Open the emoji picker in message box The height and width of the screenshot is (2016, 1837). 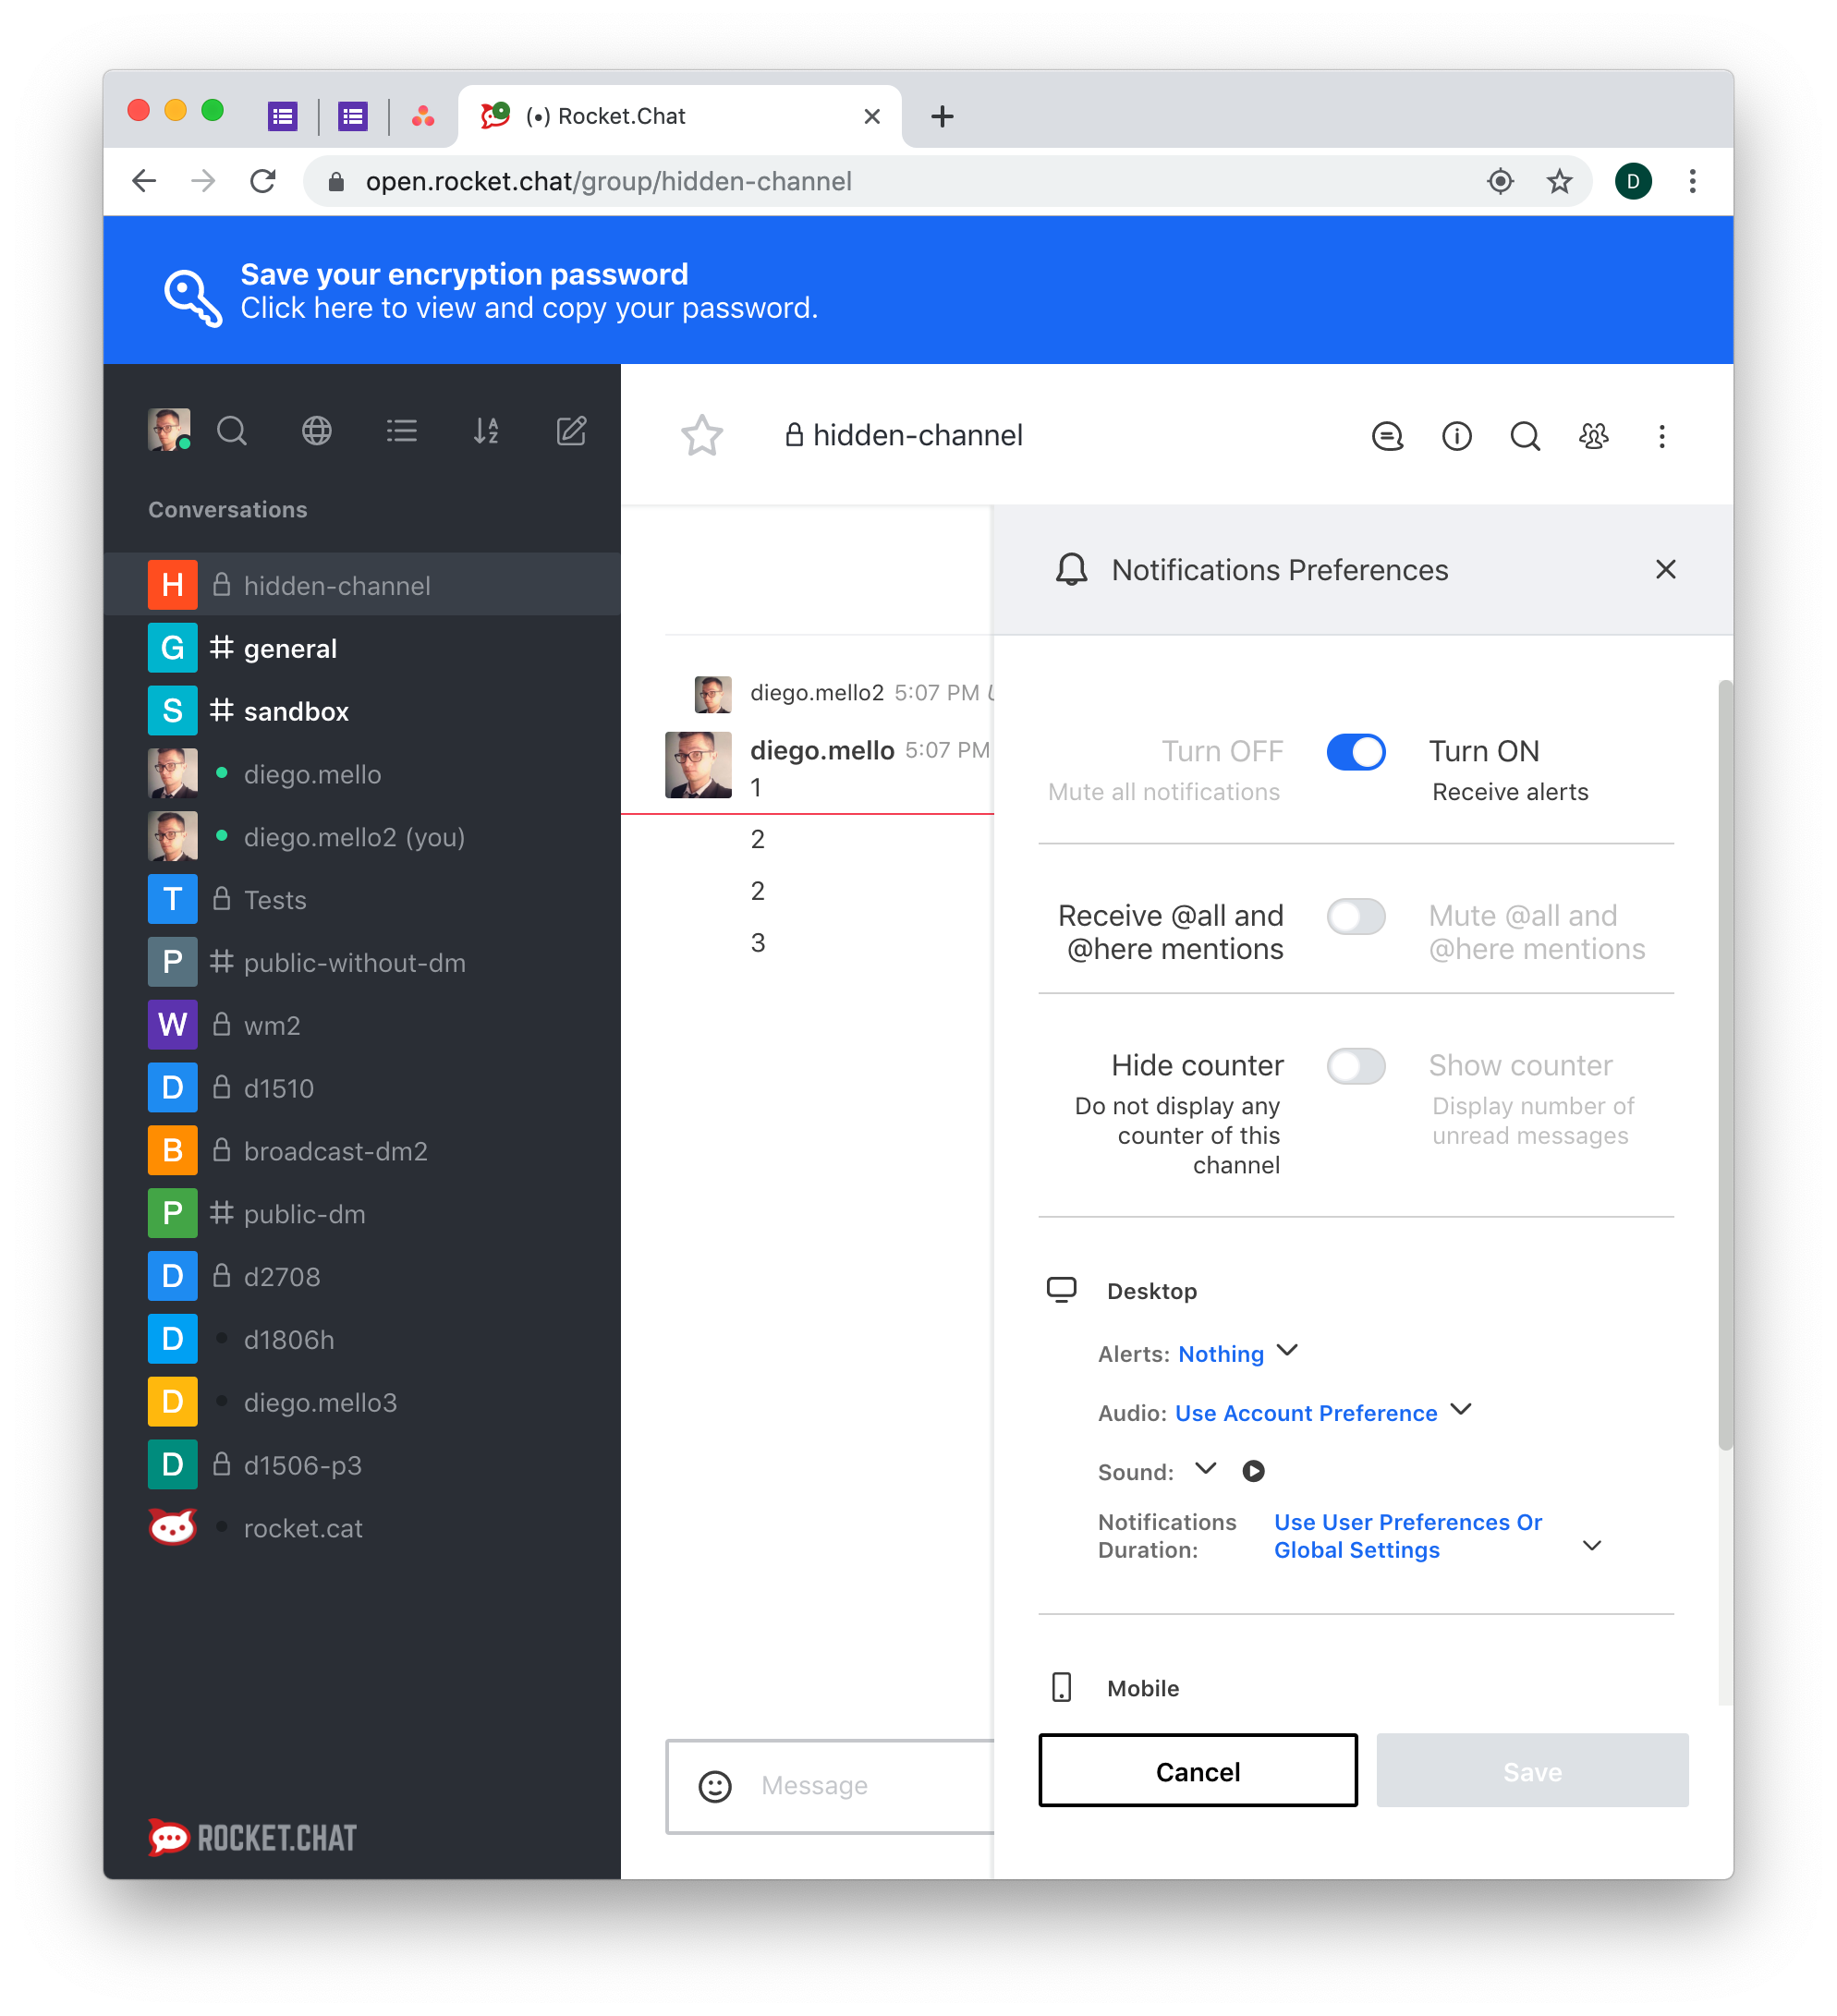pyautogui.click(x=714, y=1786)
